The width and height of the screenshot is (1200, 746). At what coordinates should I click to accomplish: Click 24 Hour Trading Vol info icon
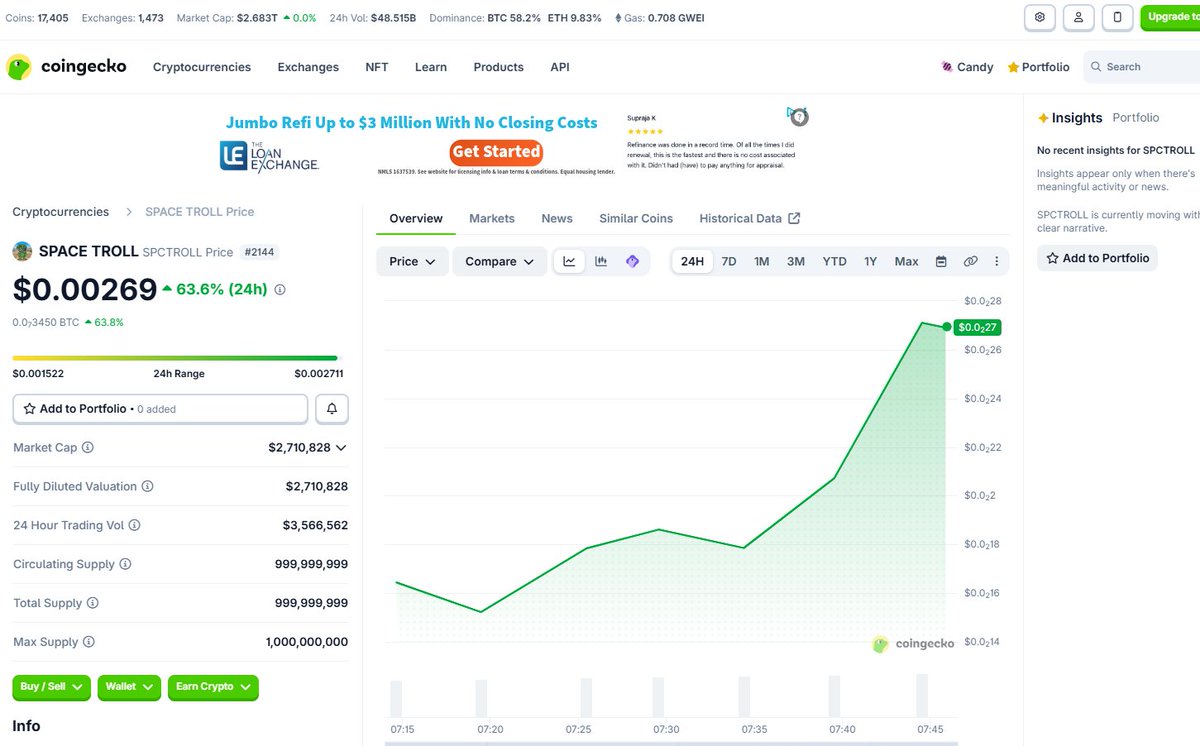click(x=134, y=525)
